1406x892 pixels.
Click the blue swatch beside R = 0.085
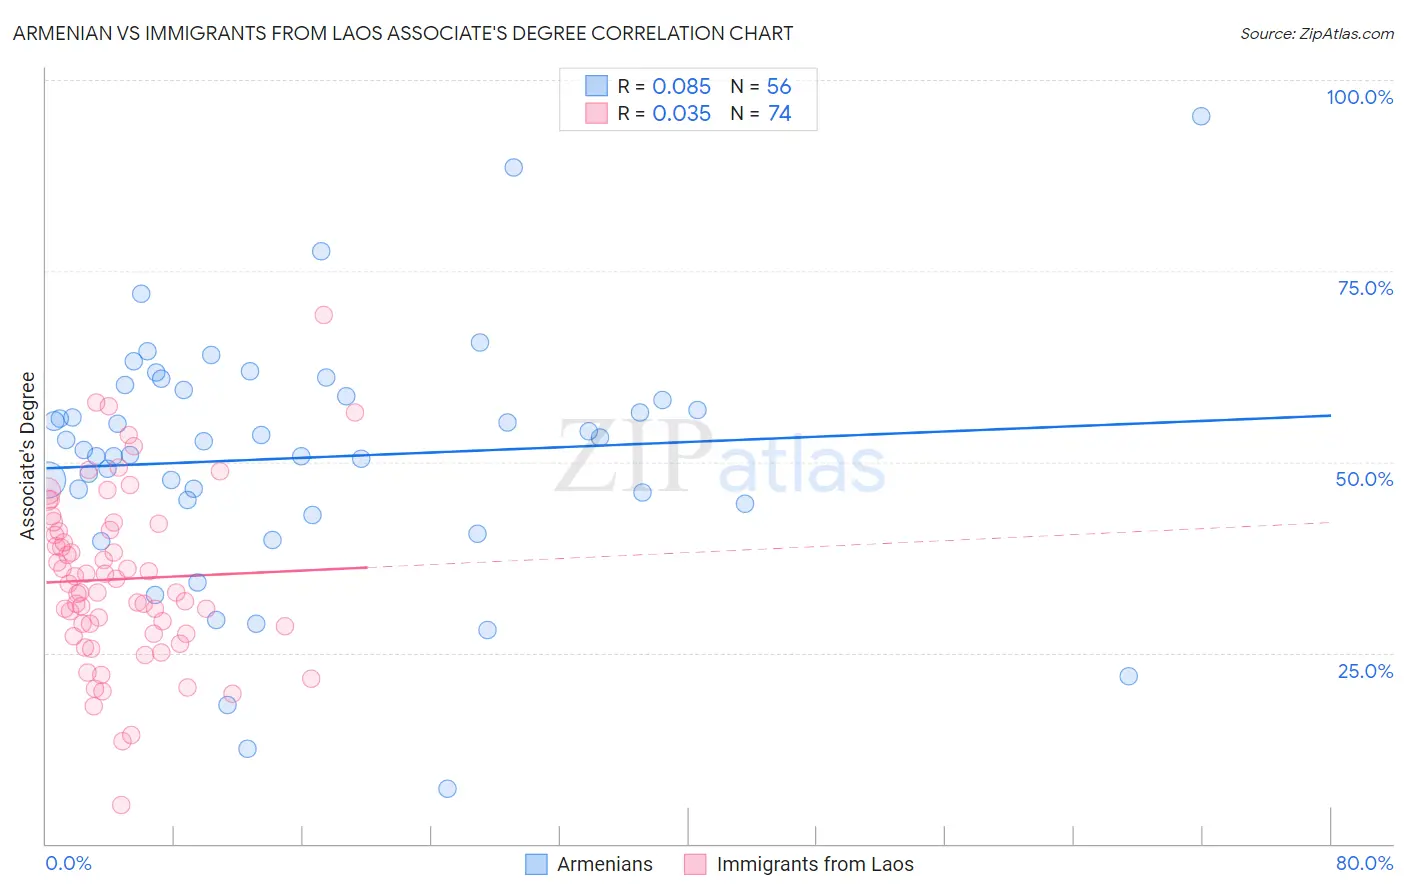pyautogui.click(x=596, y=86)
